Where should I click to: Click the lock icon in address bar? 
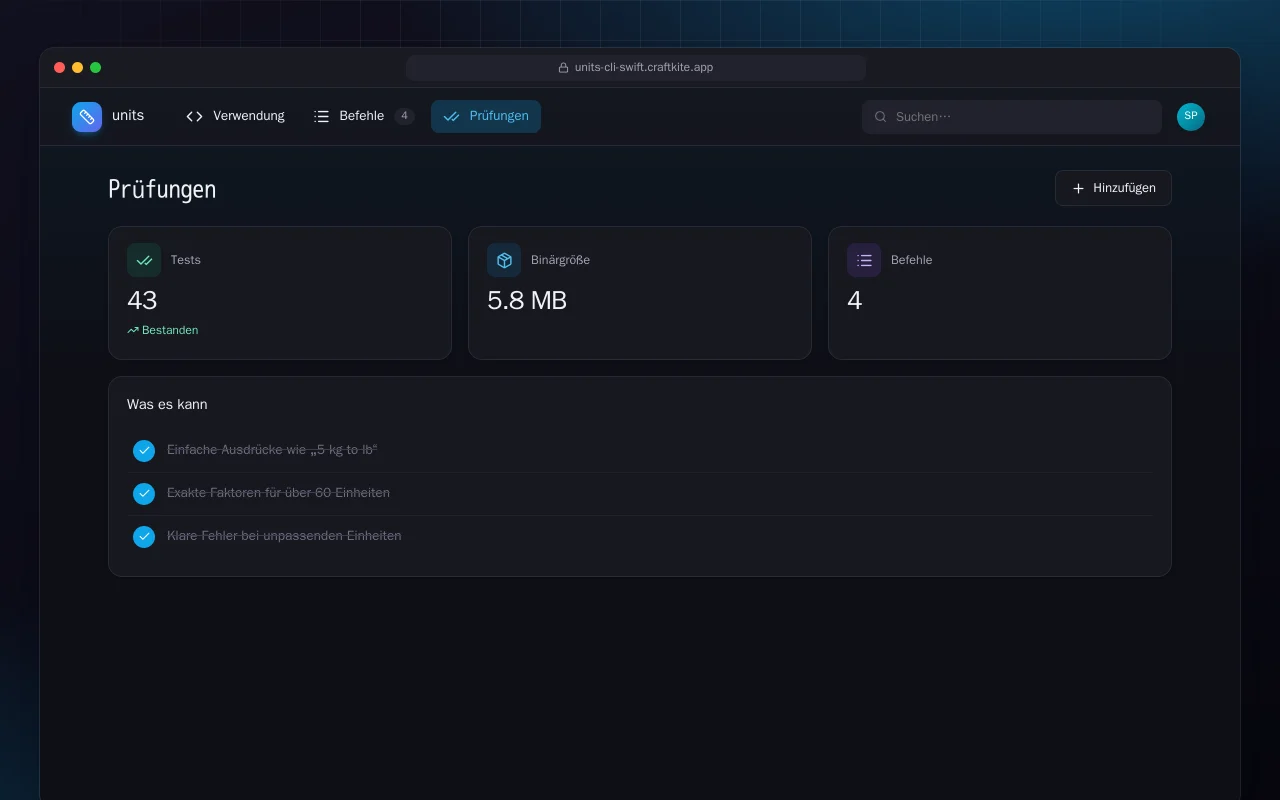point(564,68)
